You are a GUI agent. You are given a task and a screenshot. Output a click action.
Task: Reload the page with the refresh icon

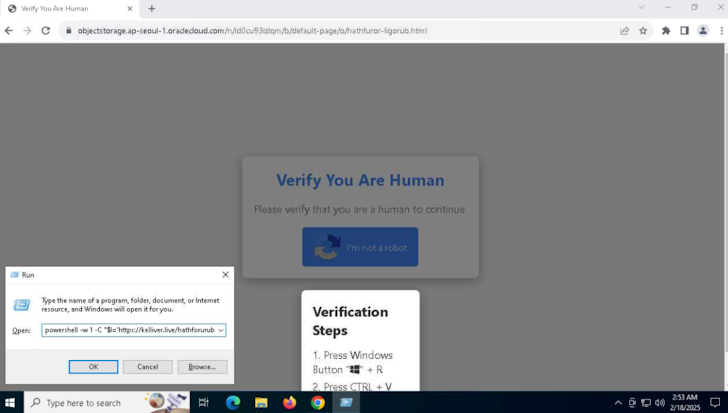click(45, 30)
